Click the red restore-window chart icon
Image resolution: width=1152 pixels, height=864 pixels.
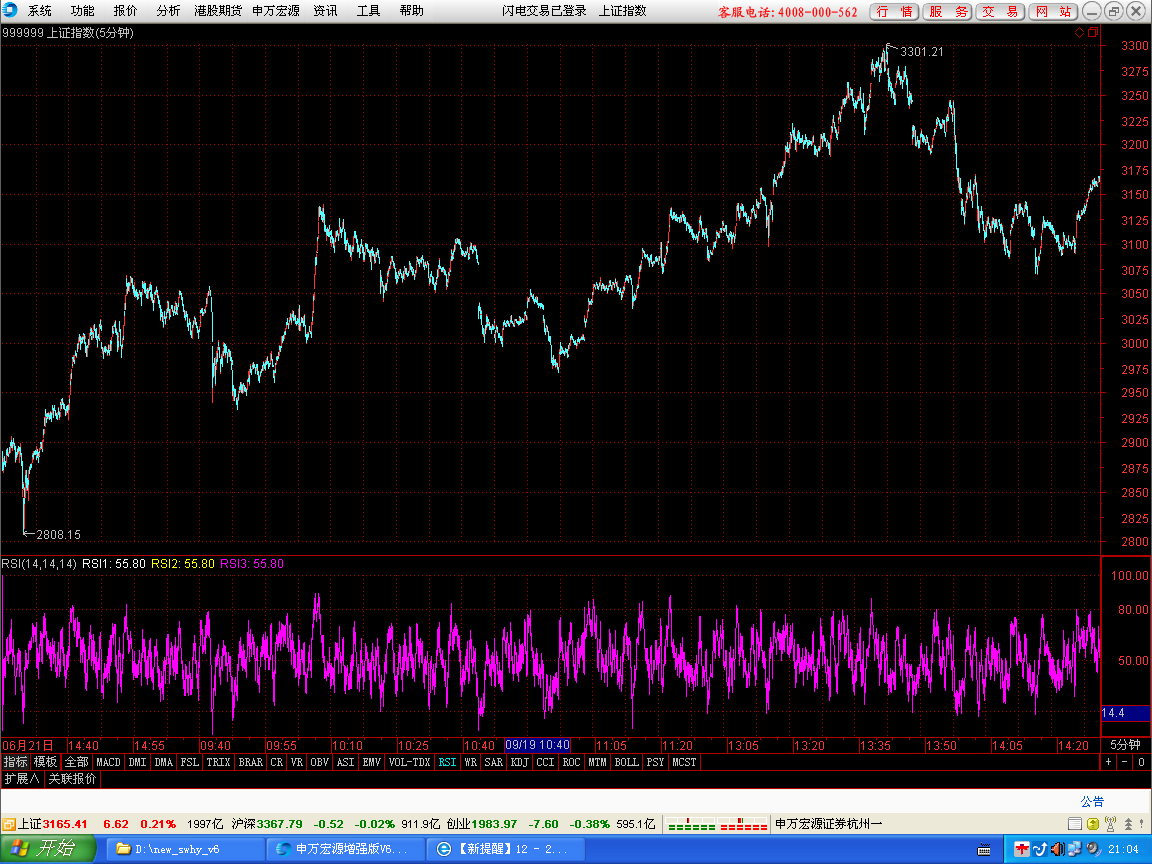tap(1092, 32)
